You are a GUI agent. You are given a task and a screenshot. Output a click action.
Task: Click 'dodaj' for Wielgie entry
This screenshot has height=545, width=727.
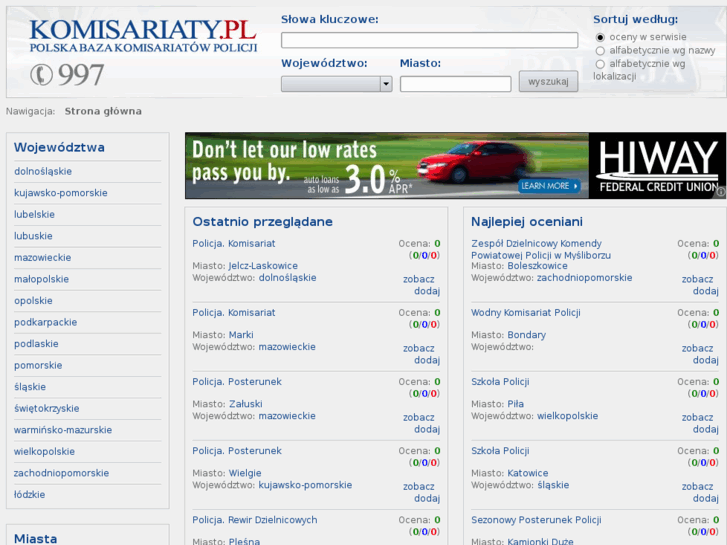(x=427, y=499)
